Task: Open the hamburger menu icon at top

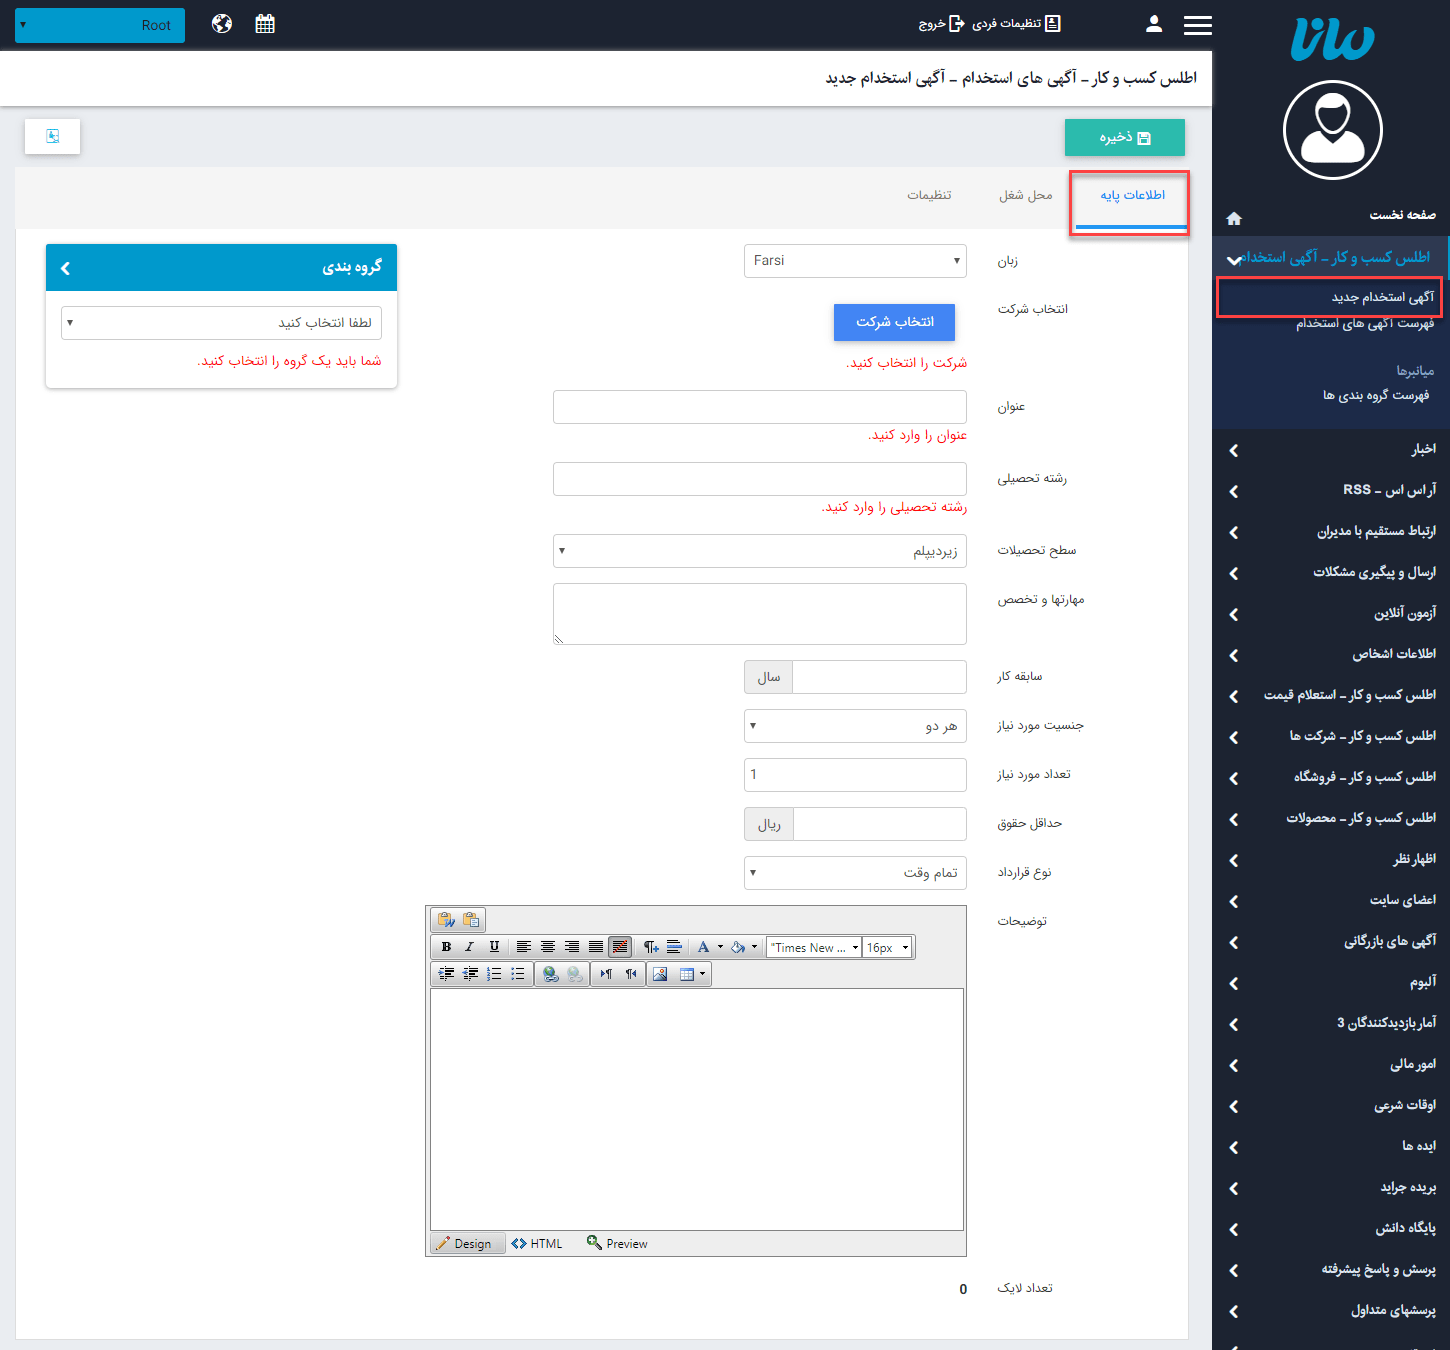Action: point(1197,24)
